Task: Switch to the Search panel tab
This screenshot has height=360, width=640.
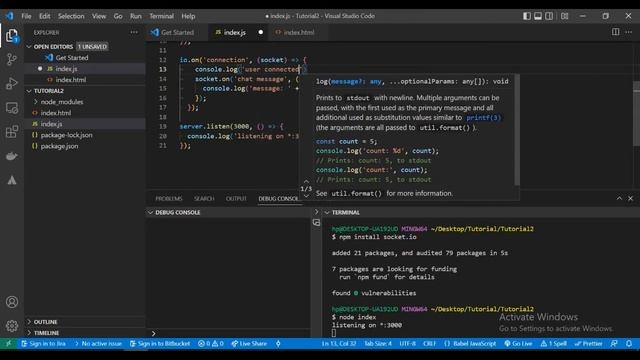Action: (x=204, y=198)
